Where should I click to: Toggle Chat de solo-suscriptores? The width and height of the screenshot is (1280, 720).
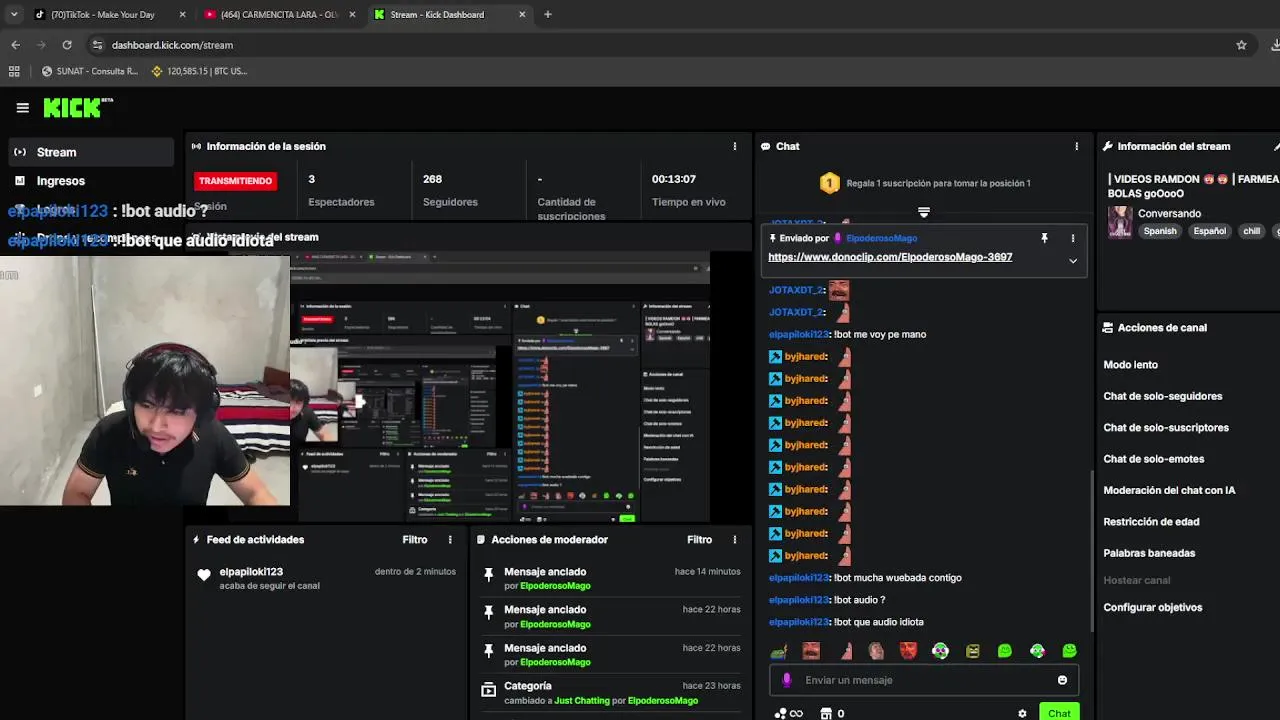(x=1166, y=428)
